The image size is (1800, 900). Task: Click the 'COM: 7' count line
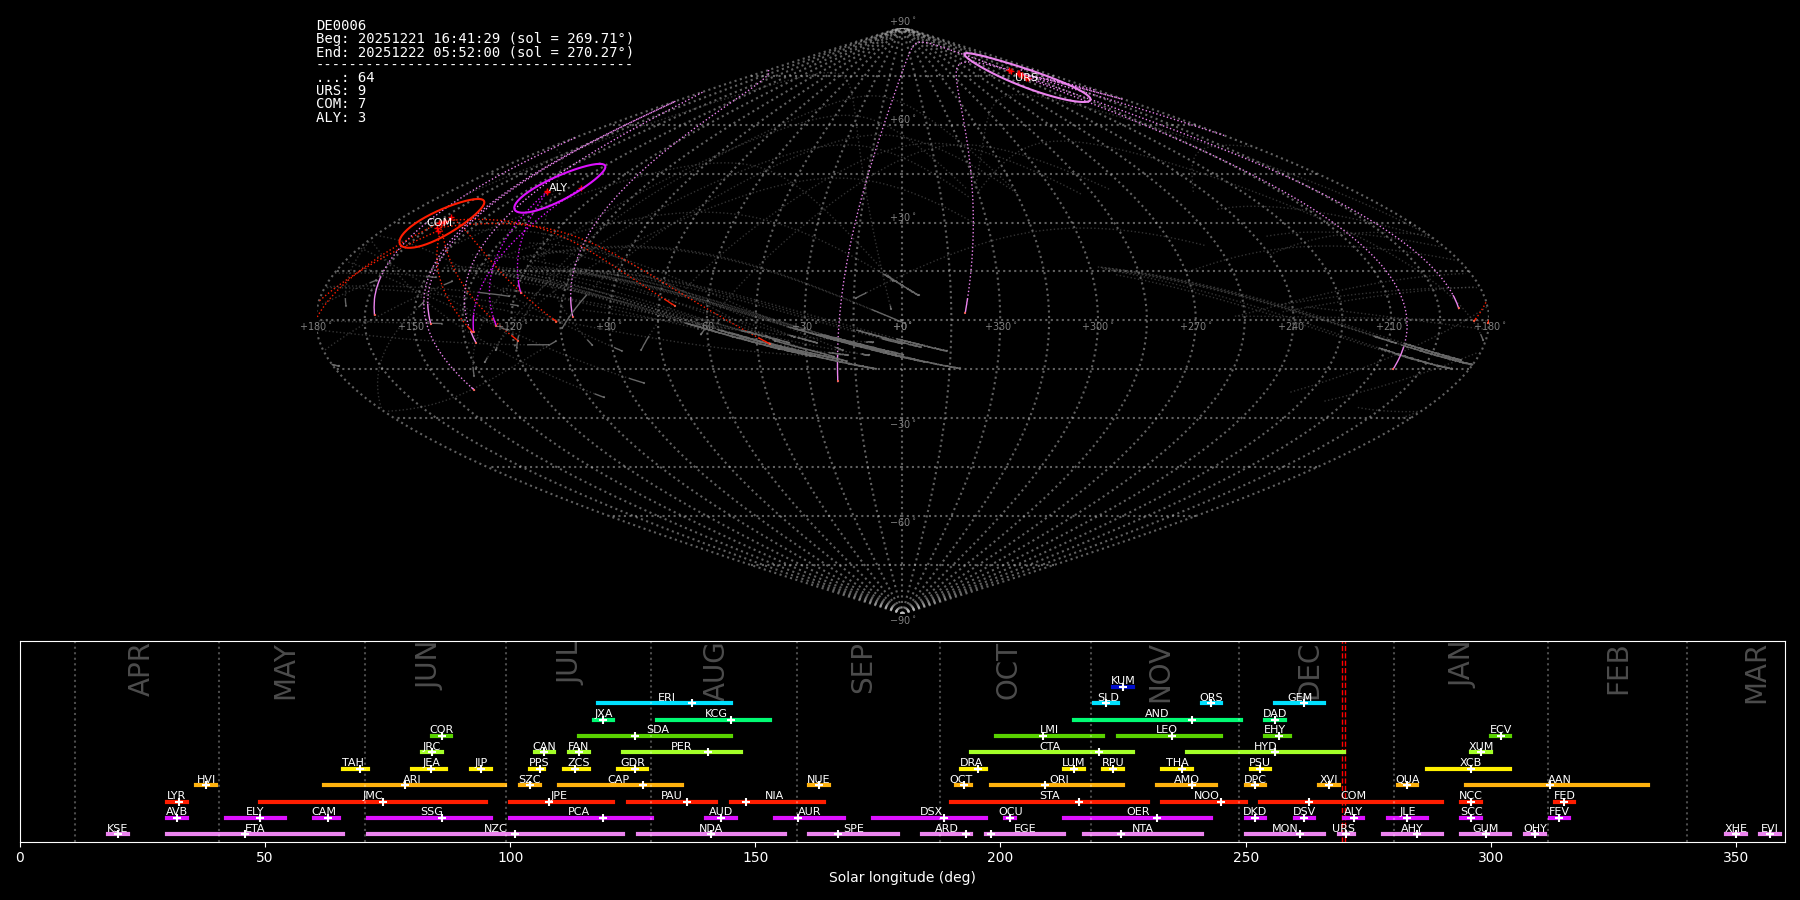[341, 104]
